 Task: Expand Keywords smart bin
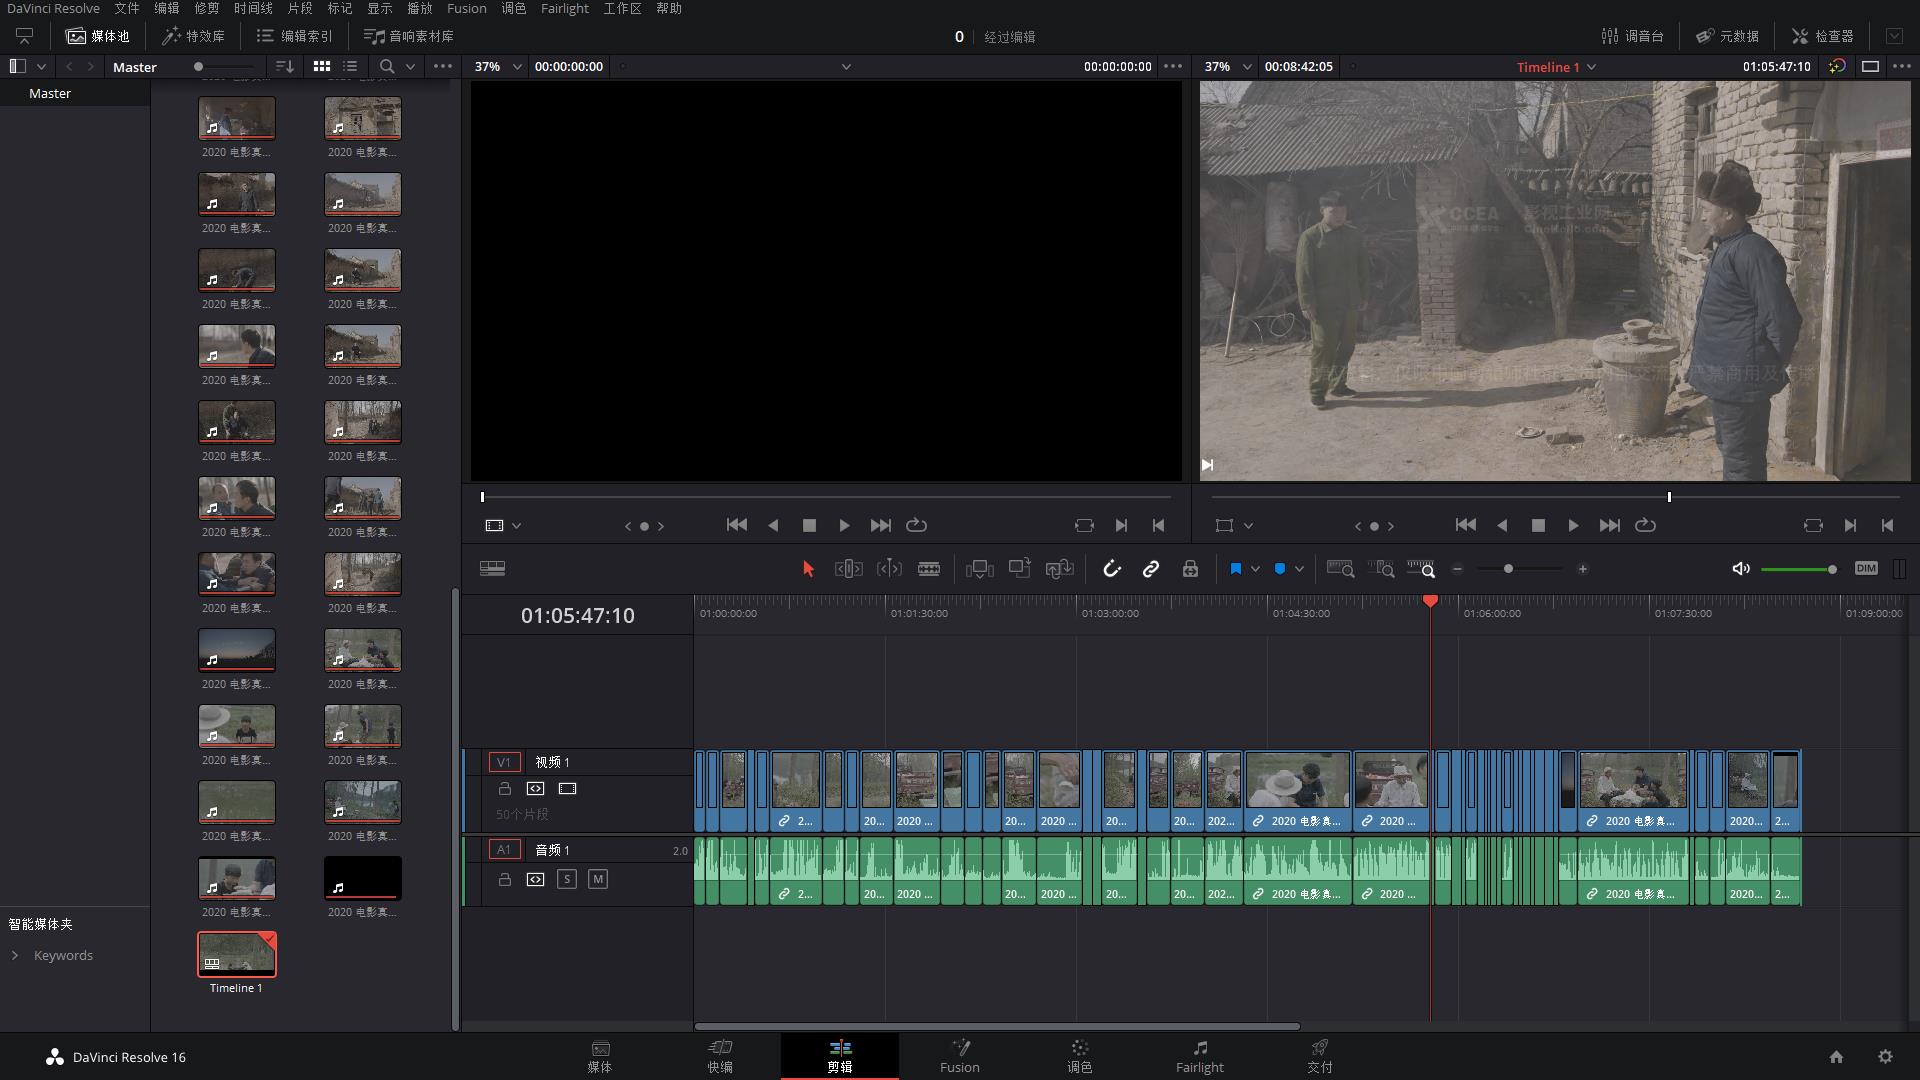click(15, 955)
